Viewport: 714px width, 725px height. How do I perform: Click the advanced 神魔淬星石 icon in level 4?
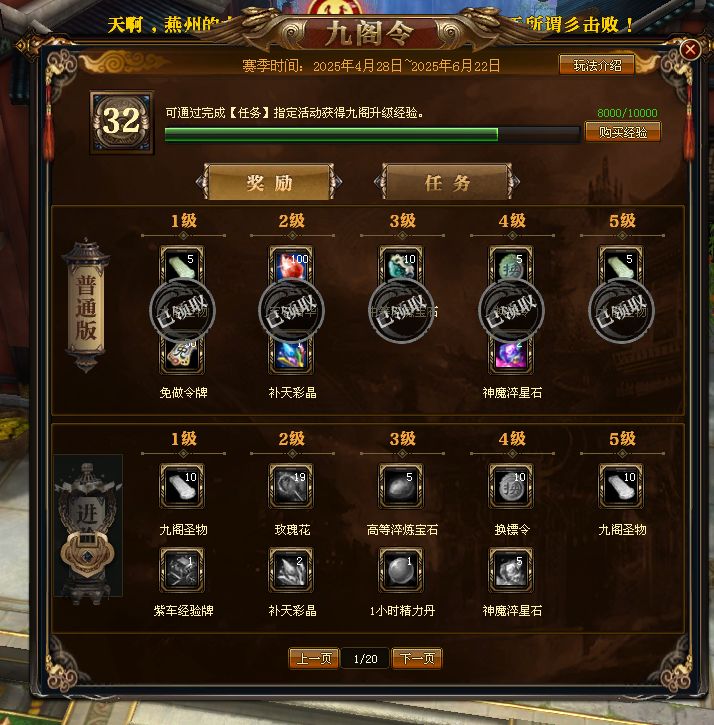point(511,570)
